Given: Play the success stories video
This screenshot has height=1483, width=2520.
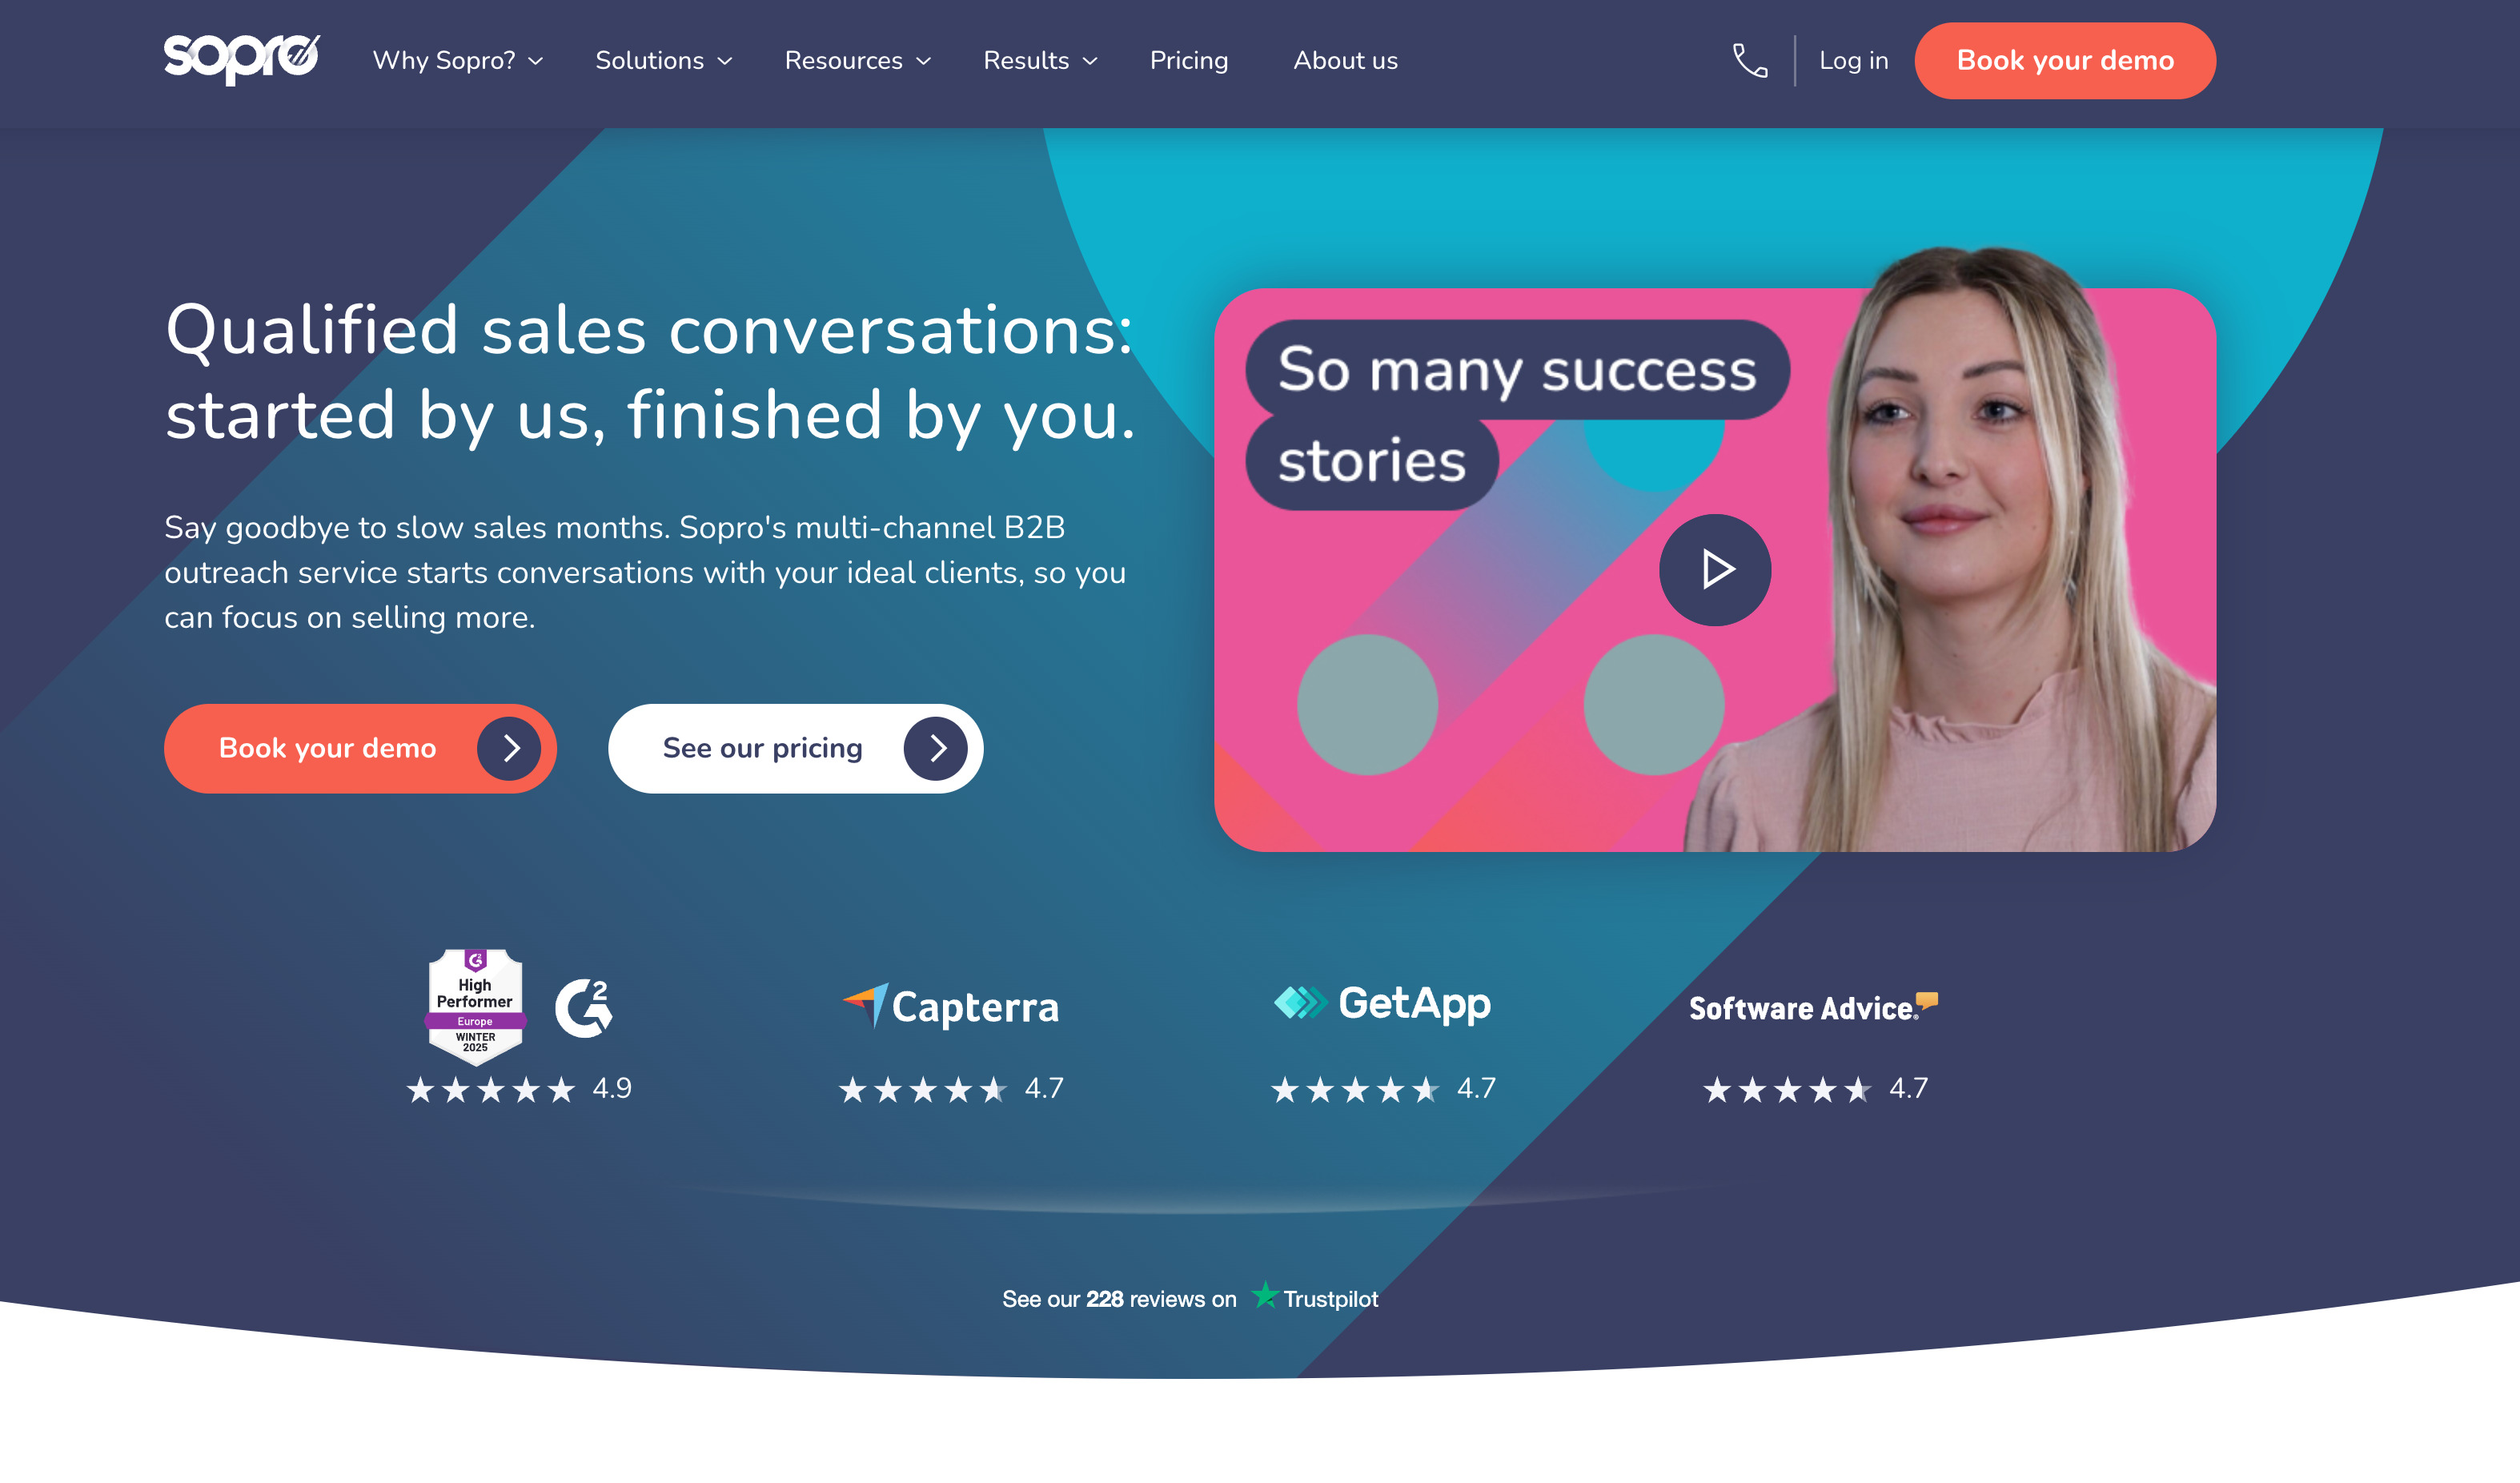Looking at the screenshot, I should [x=1715, y=570].
